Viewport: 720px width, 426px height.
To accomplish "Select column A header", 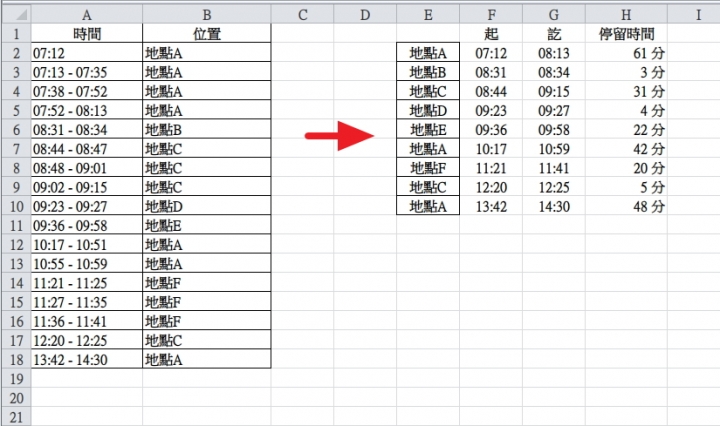I will (x=87, y=14).
